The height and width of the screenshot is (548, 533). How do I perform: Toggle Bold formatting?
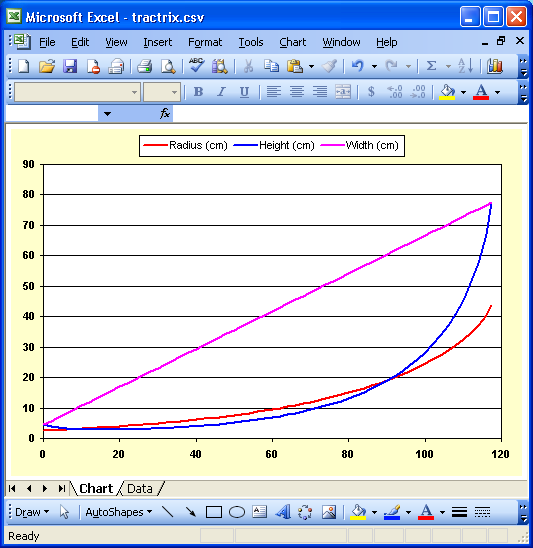tap(199, 92)
